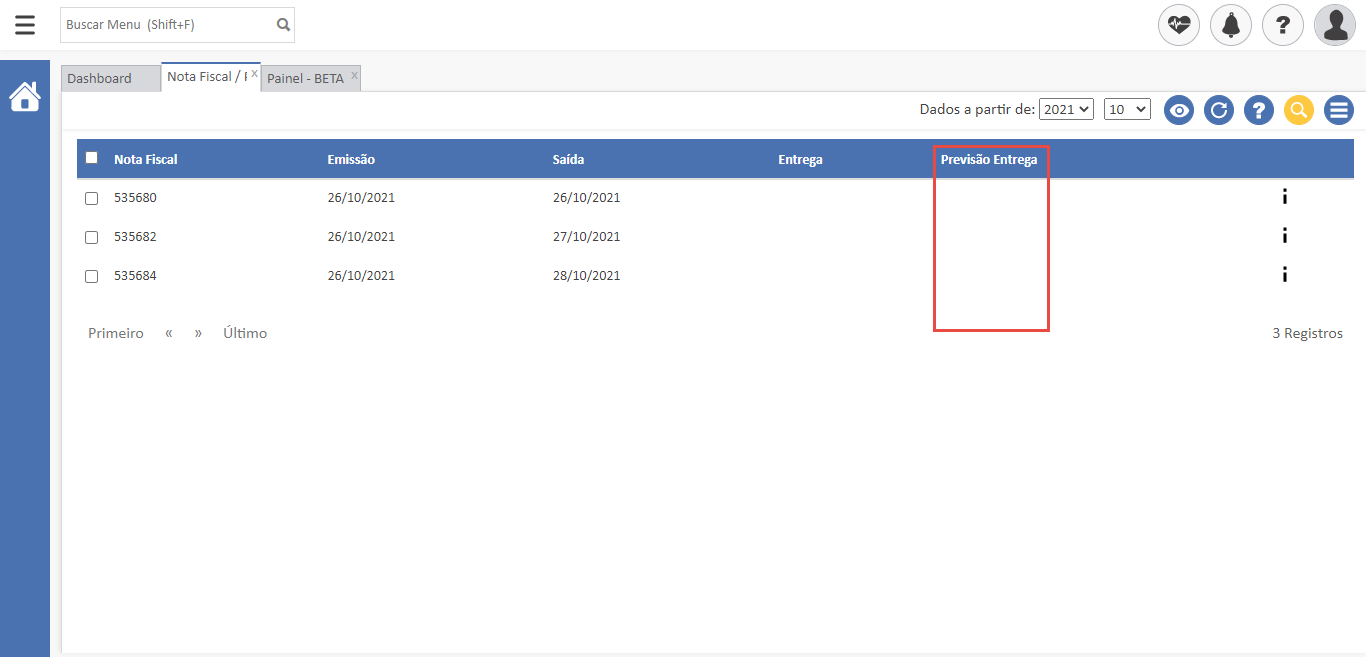Switch to the Painel - BETA tab

305,78
